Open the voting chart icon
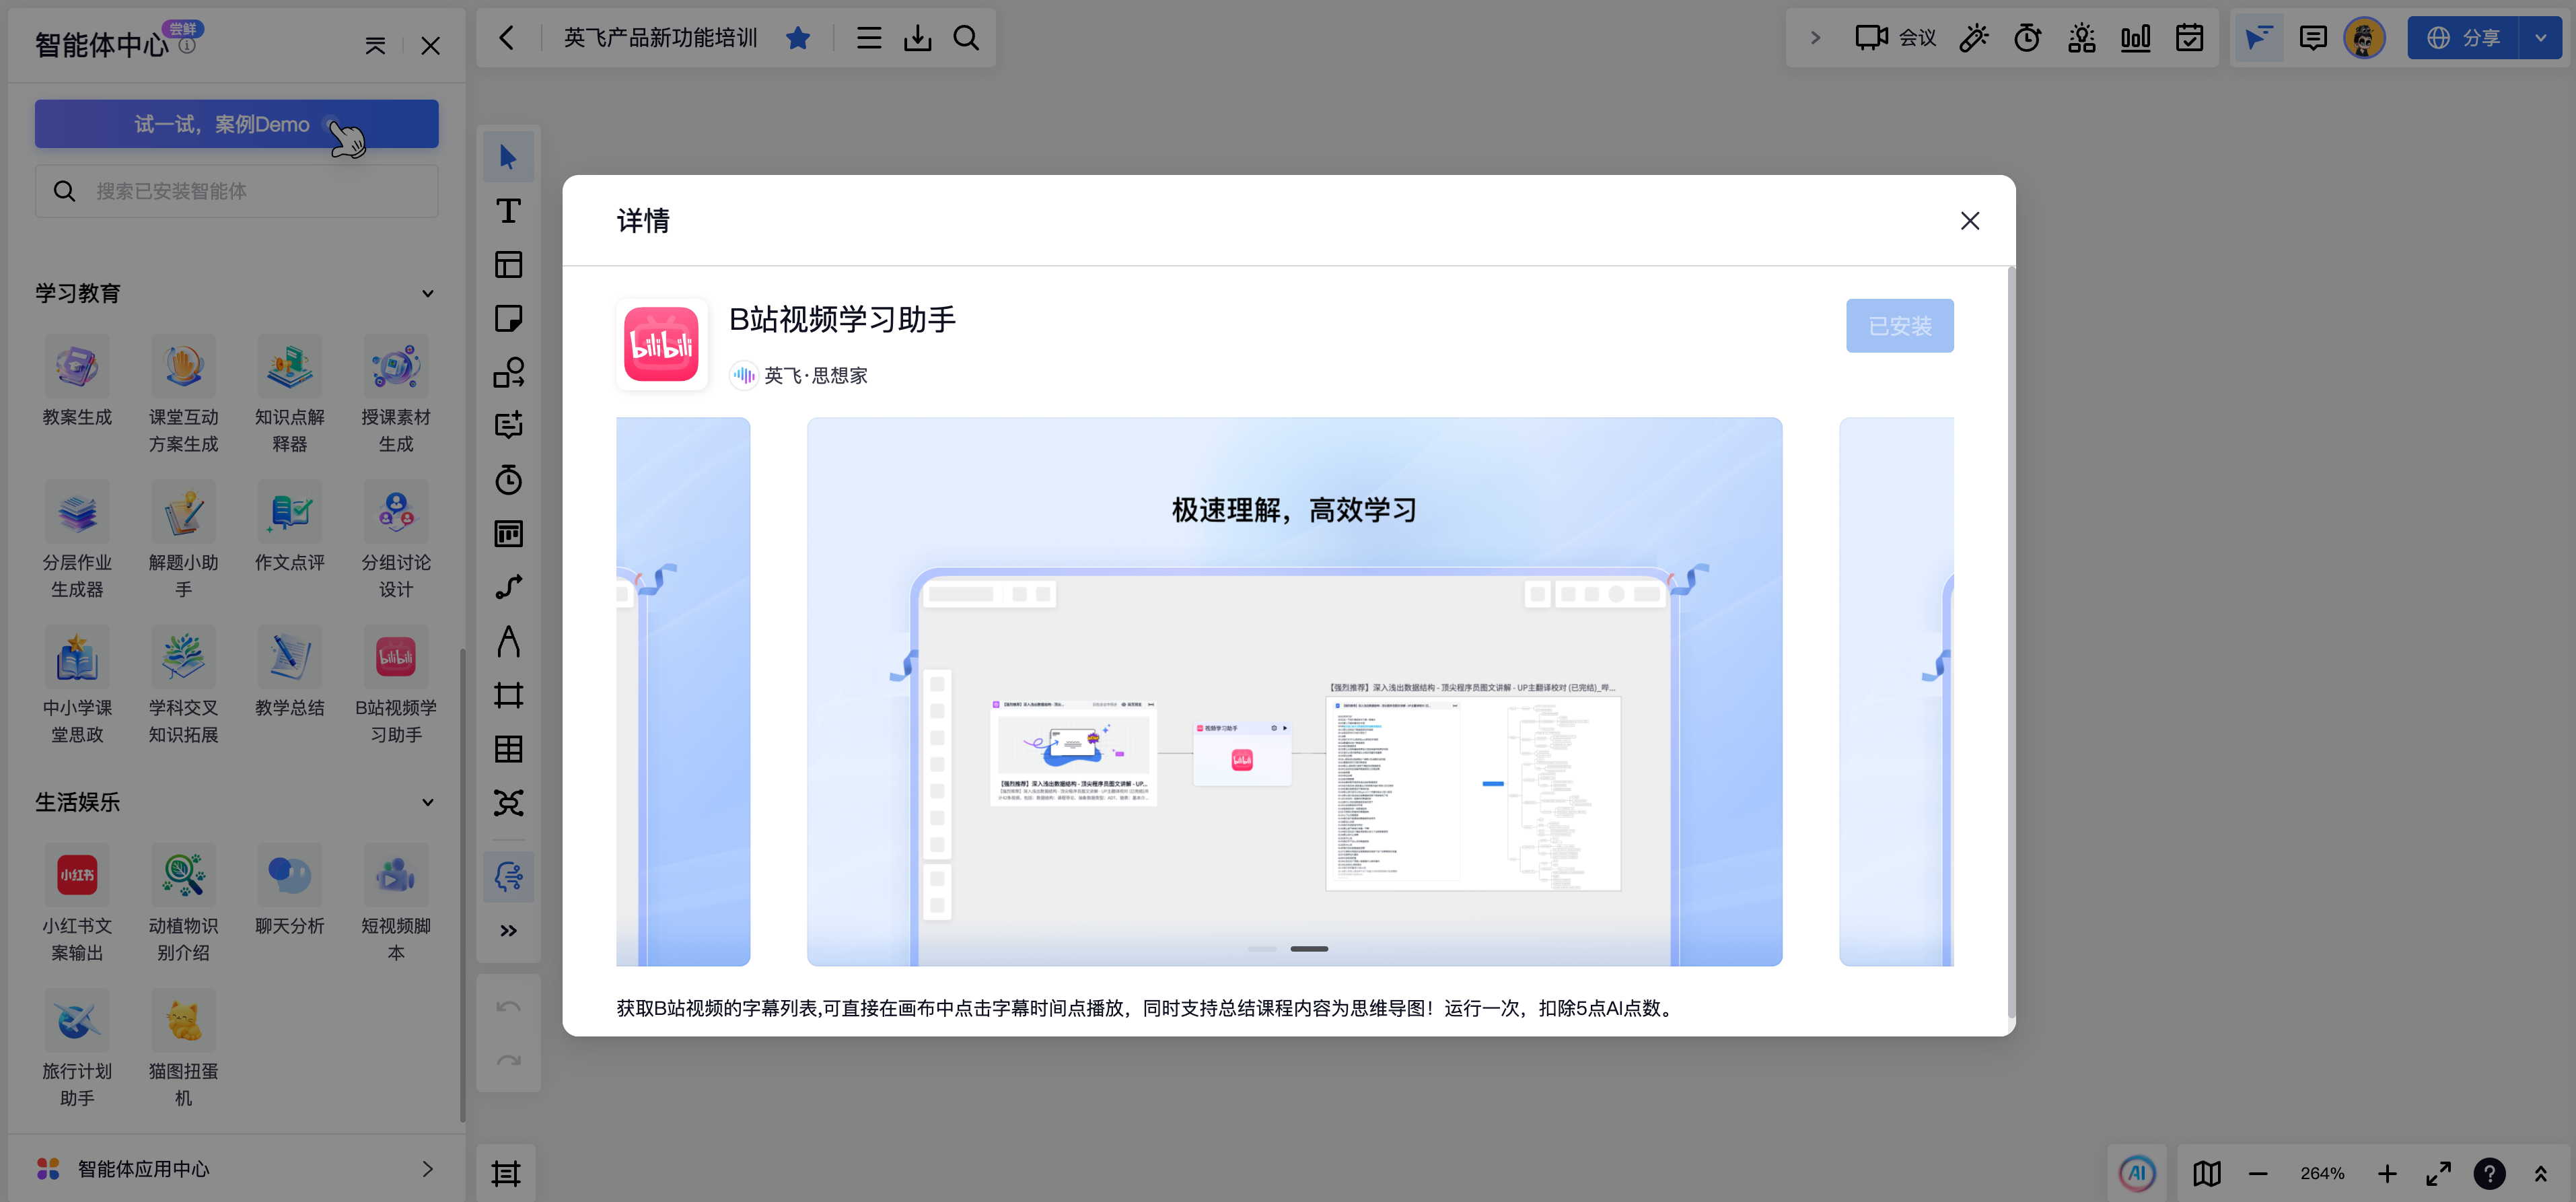Screen dimensions: 2576x1202 [x=2135, y=38]
